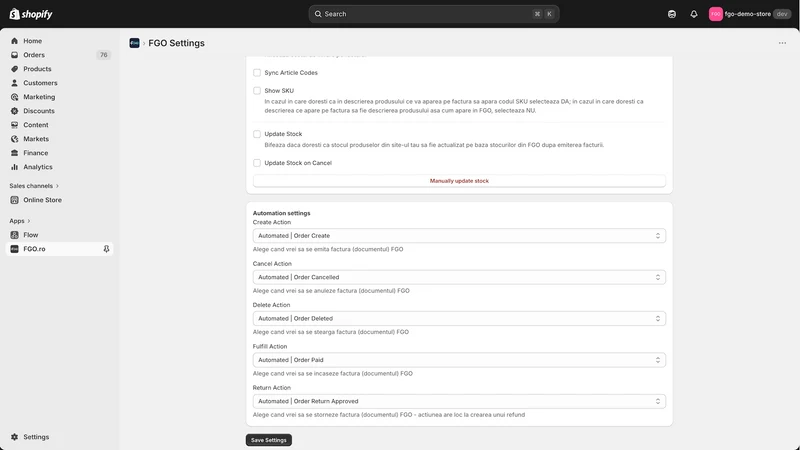Open the Fulfill Action dropdown
Image resolution: width=800 pixels, height=450 pixels.
point(459,360)
